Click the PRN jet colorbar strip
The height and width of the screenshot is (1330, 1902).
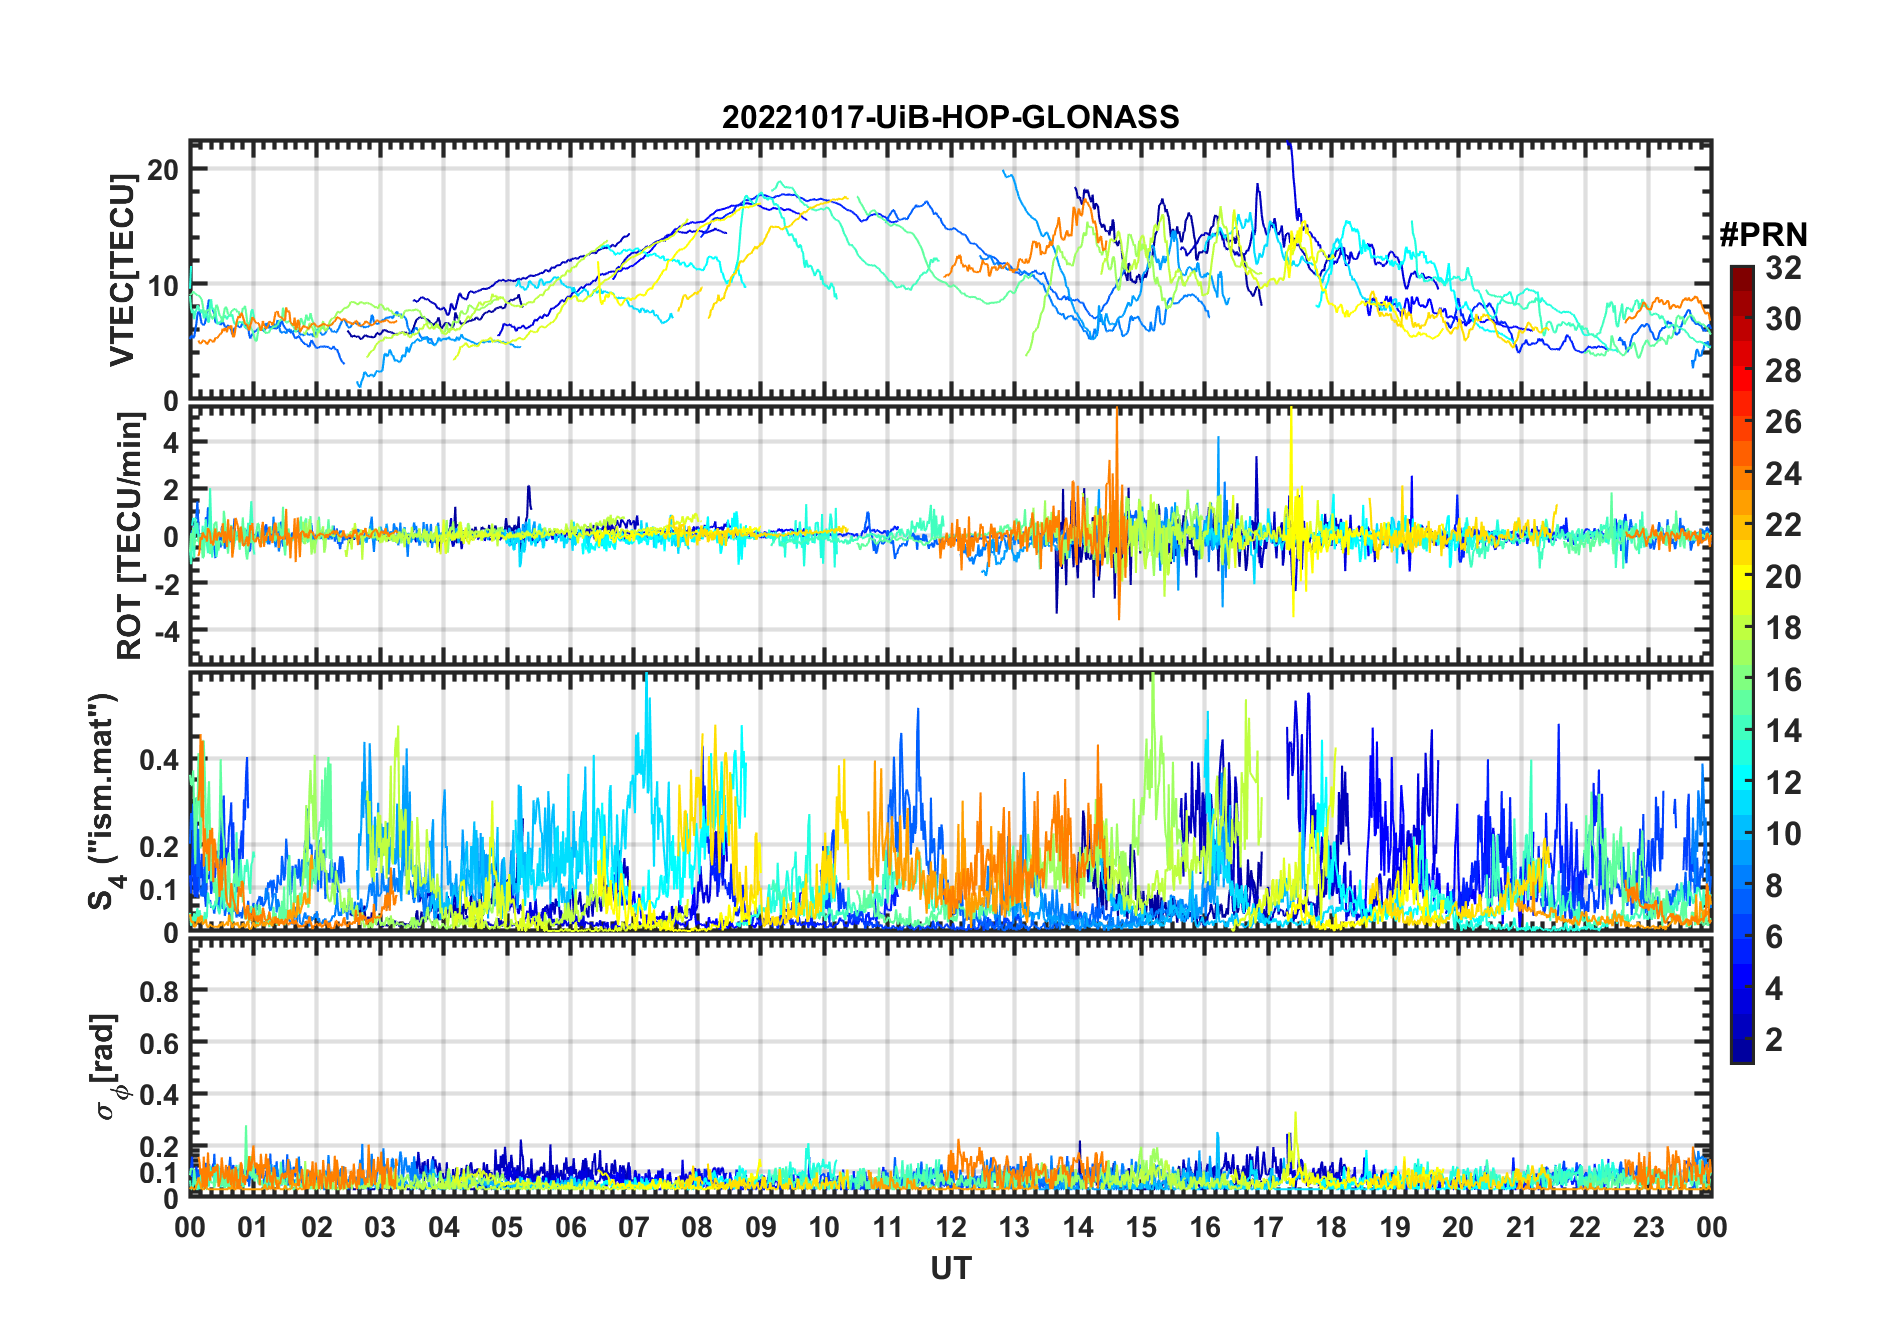(1742, 664)
